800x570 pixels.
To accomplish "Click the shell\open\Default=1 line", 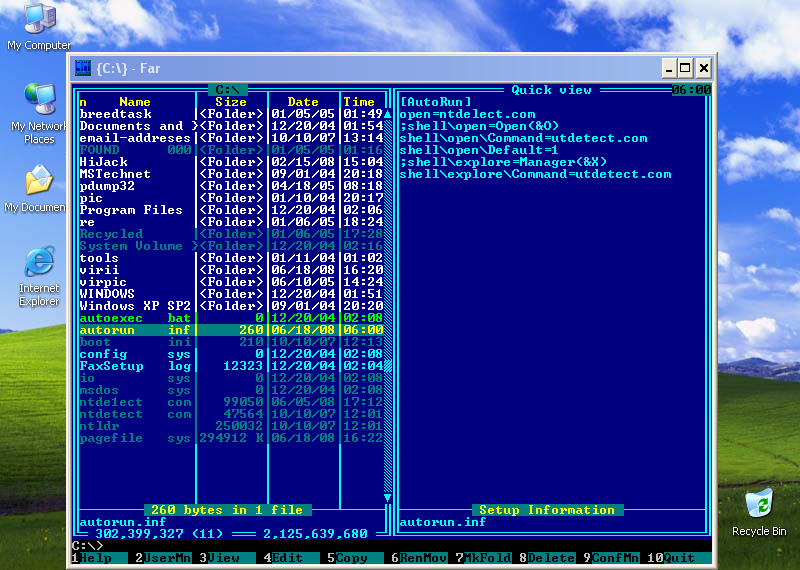I will (x=479, y=150).
